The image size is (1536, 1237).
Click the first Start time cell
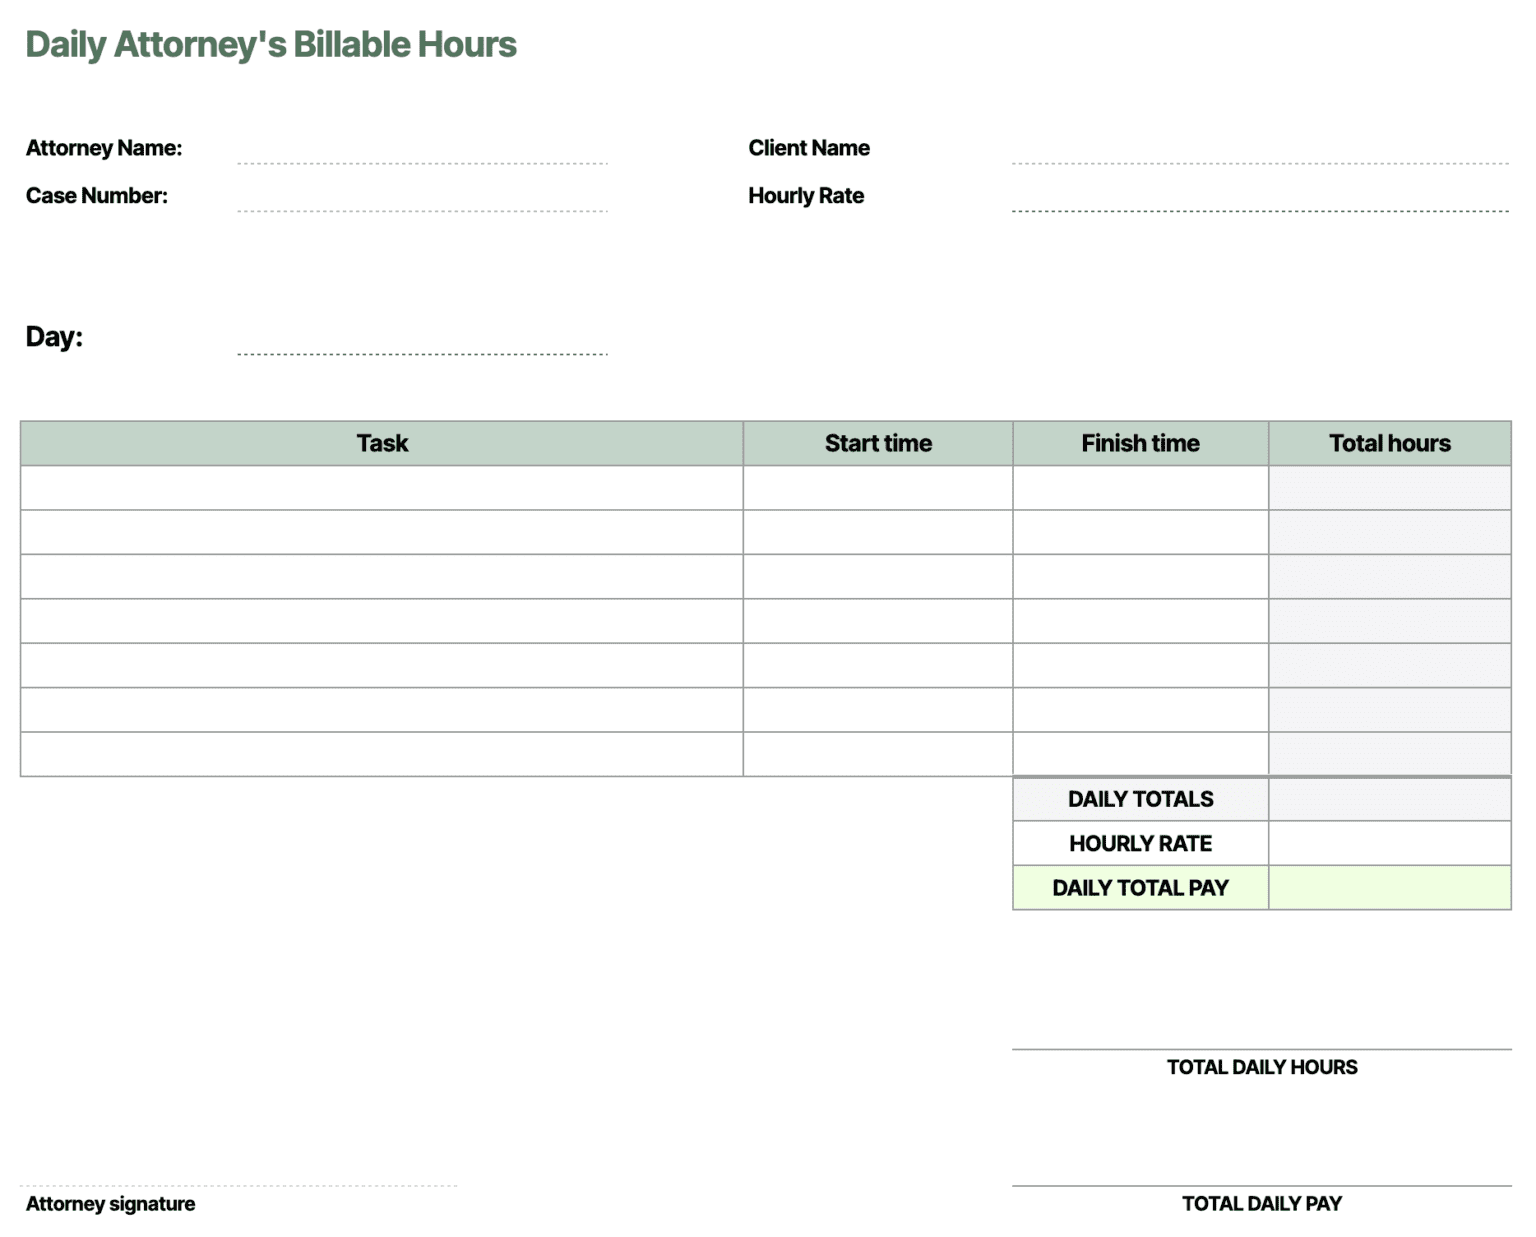click(878, 487)
